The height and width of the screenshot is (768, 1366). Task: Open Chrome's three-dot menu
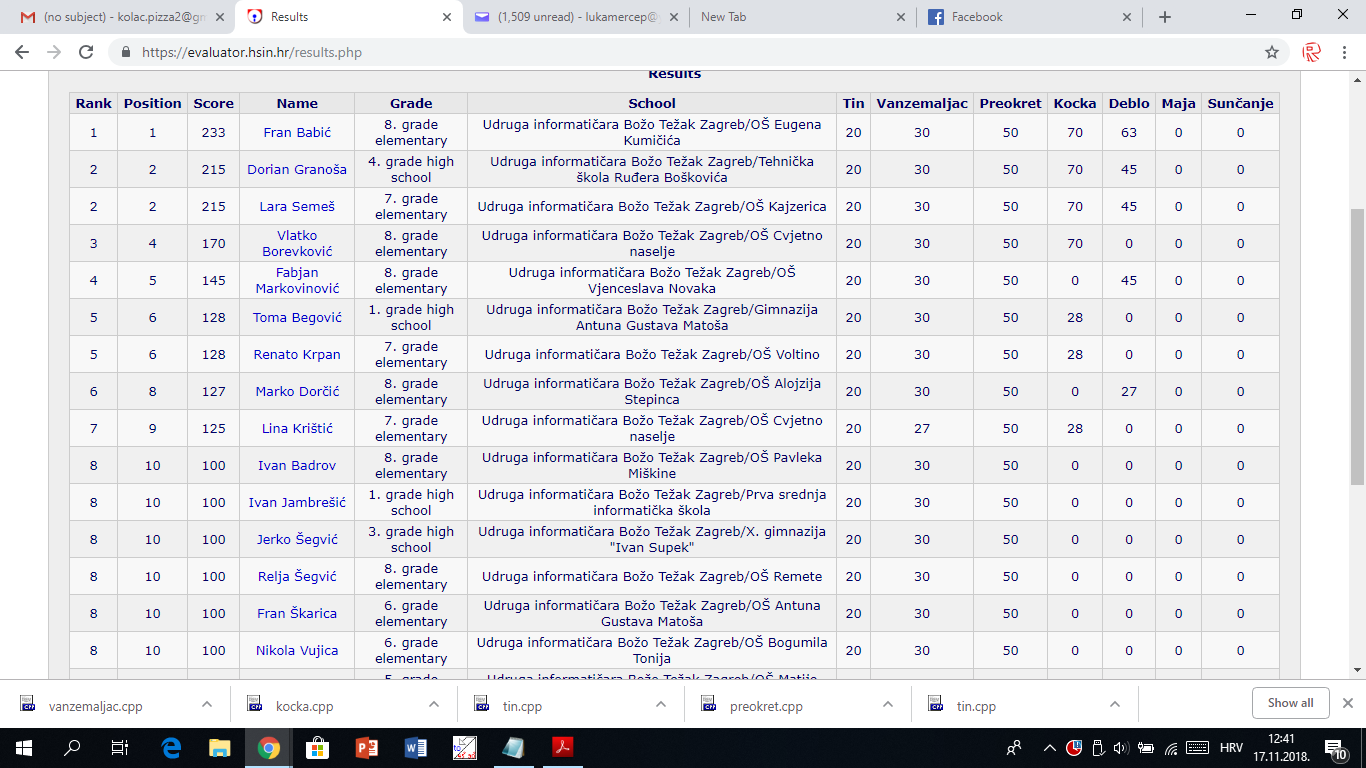tap(1346, 52)
